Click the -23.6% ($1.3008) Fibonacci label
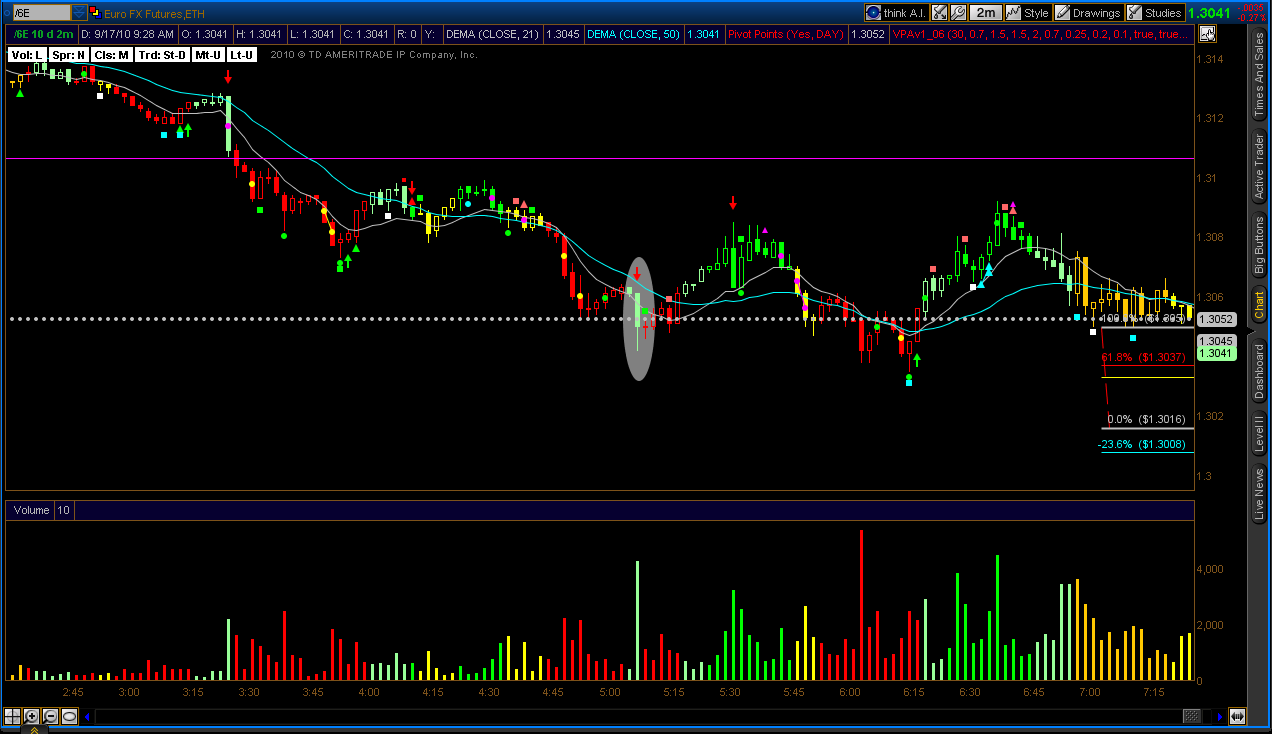 (x=1141, y=444)
